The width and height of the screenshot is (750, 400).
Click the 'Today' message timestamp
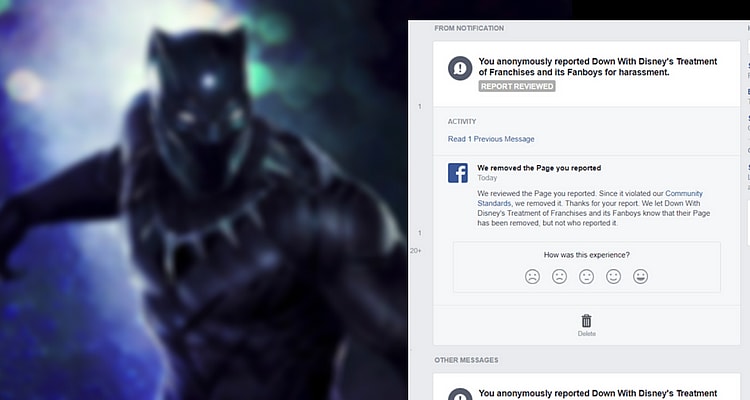(x=487, y=178)
